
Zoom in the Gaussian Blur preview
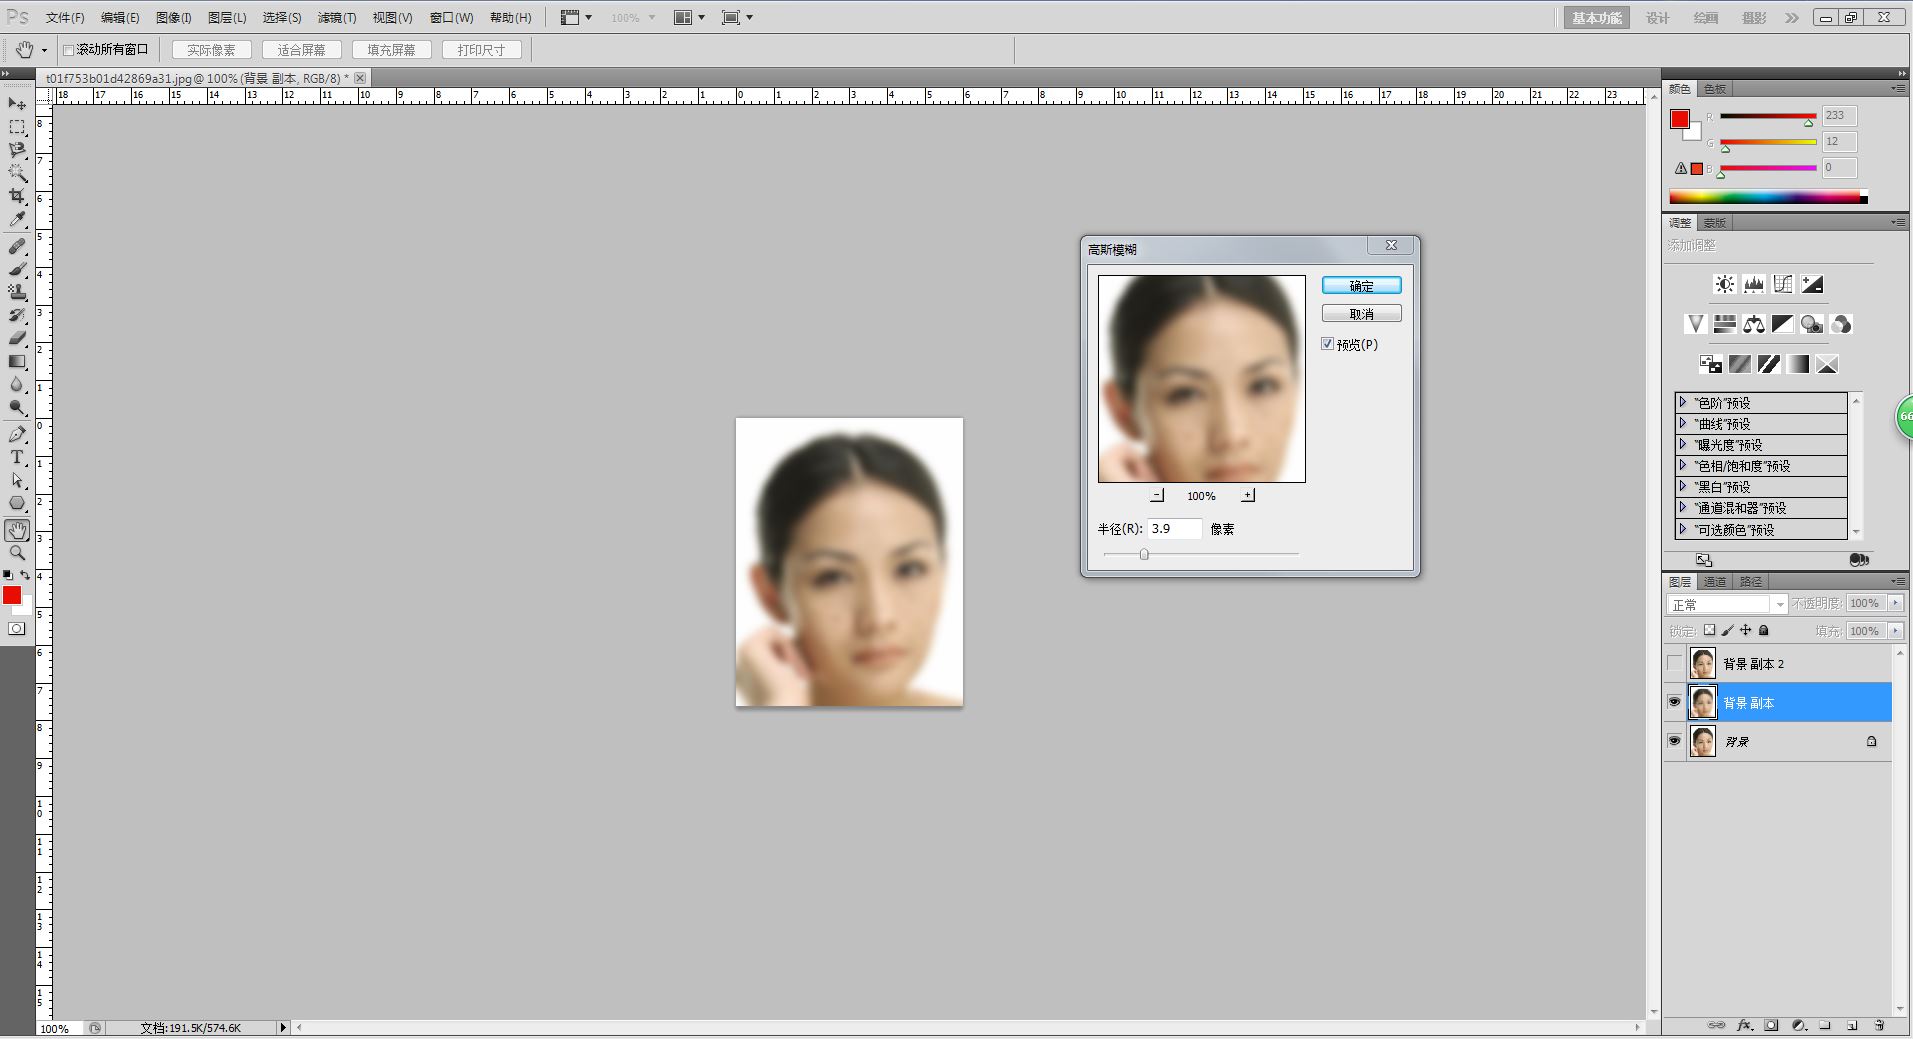(x=1247, y=495)
